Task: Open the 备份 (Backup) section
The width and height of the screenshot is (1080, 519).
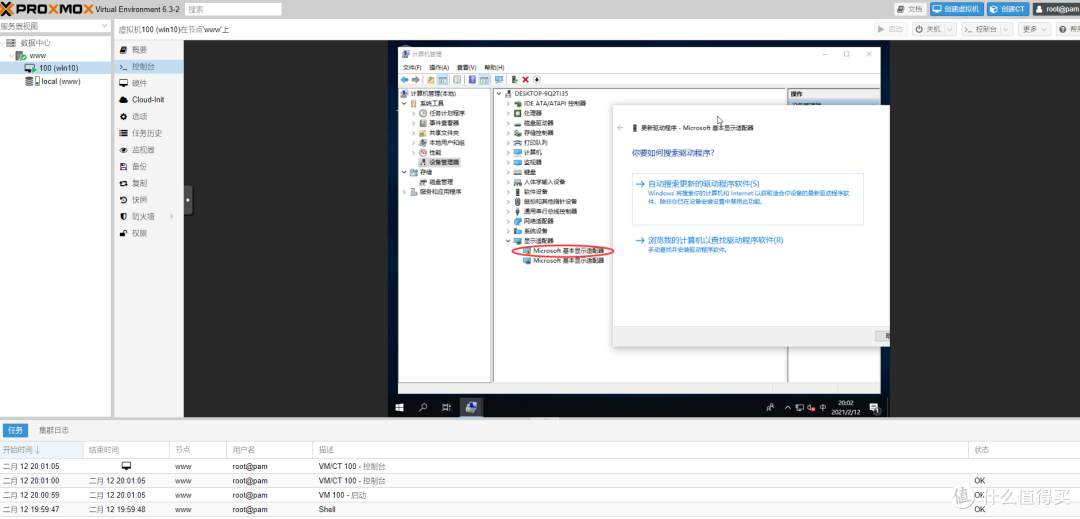Action: click(x=139, y=166)
